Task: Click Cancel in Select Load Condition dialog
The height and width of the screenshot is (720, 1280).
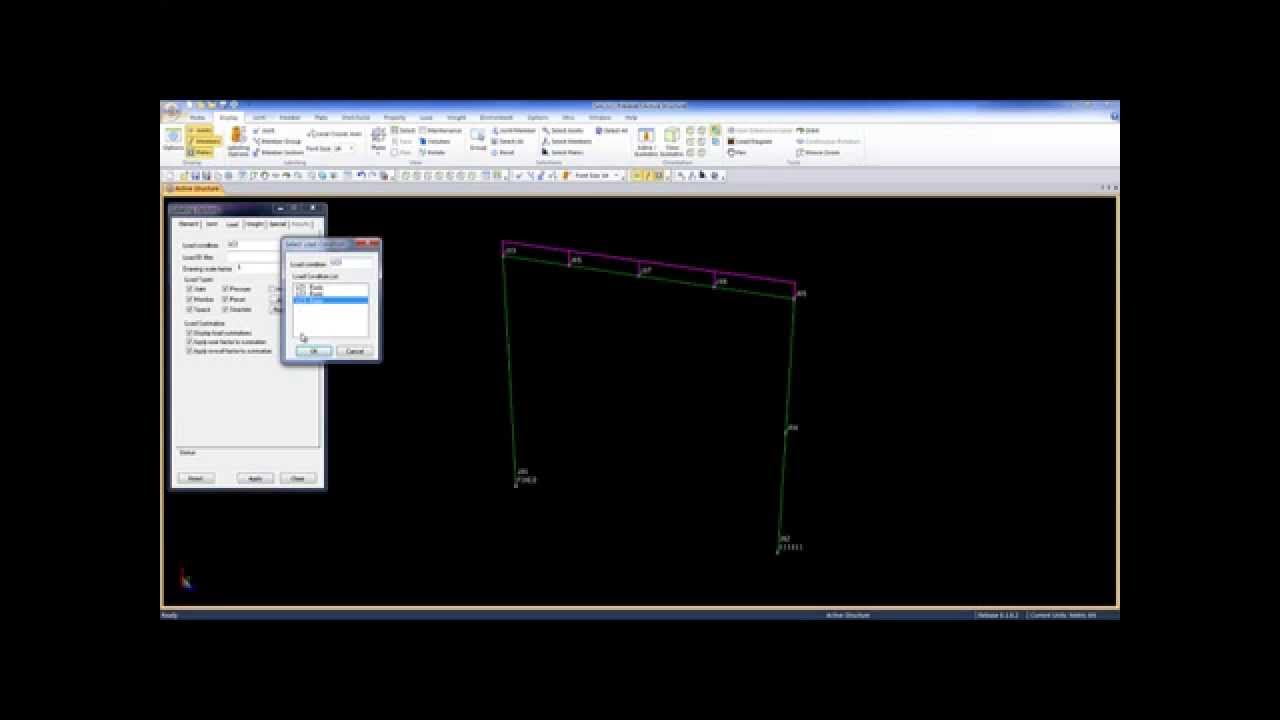Action: click(354, 351)
